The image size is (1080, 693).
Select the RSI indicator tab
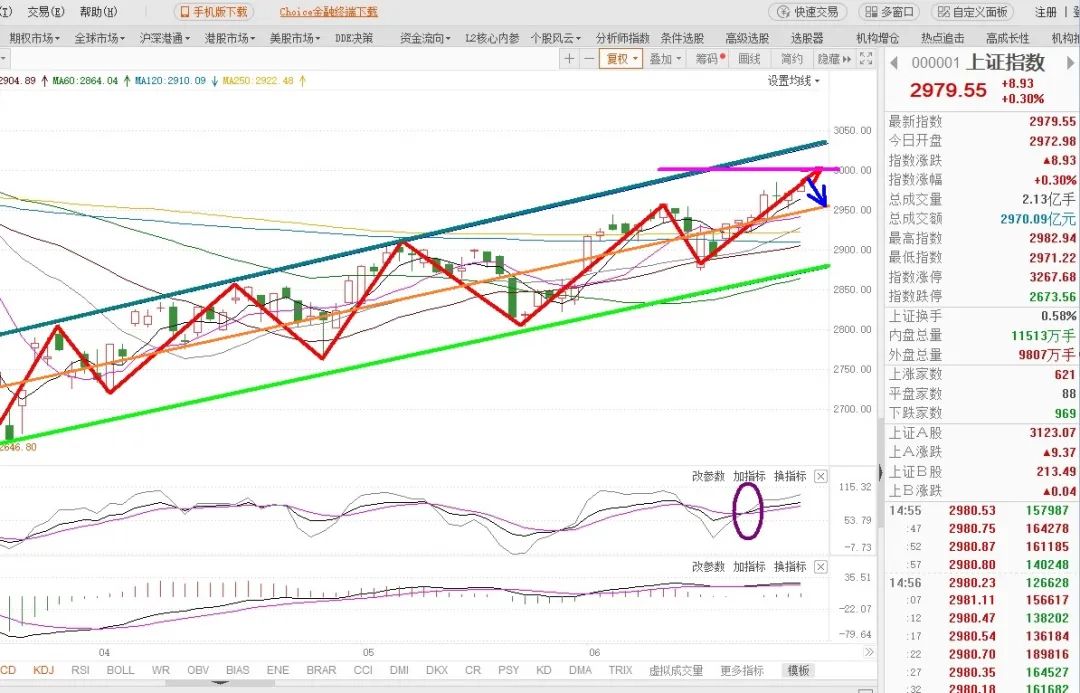pos(80,670)
